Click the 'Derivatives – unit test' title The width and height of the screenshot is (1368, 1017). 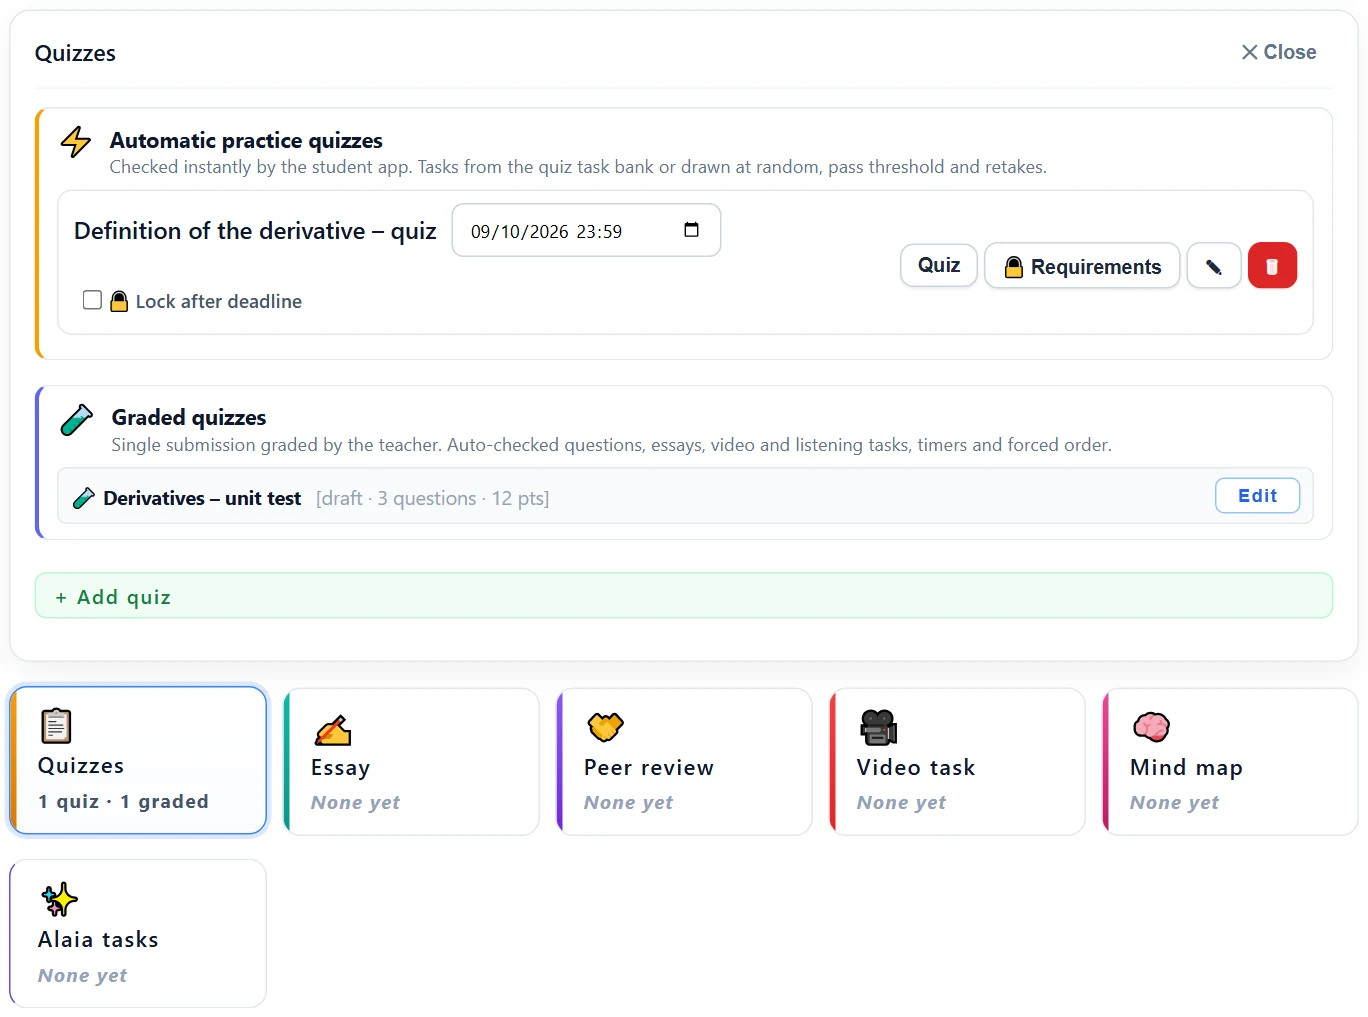pyautogui.click(x=202, y=498)
